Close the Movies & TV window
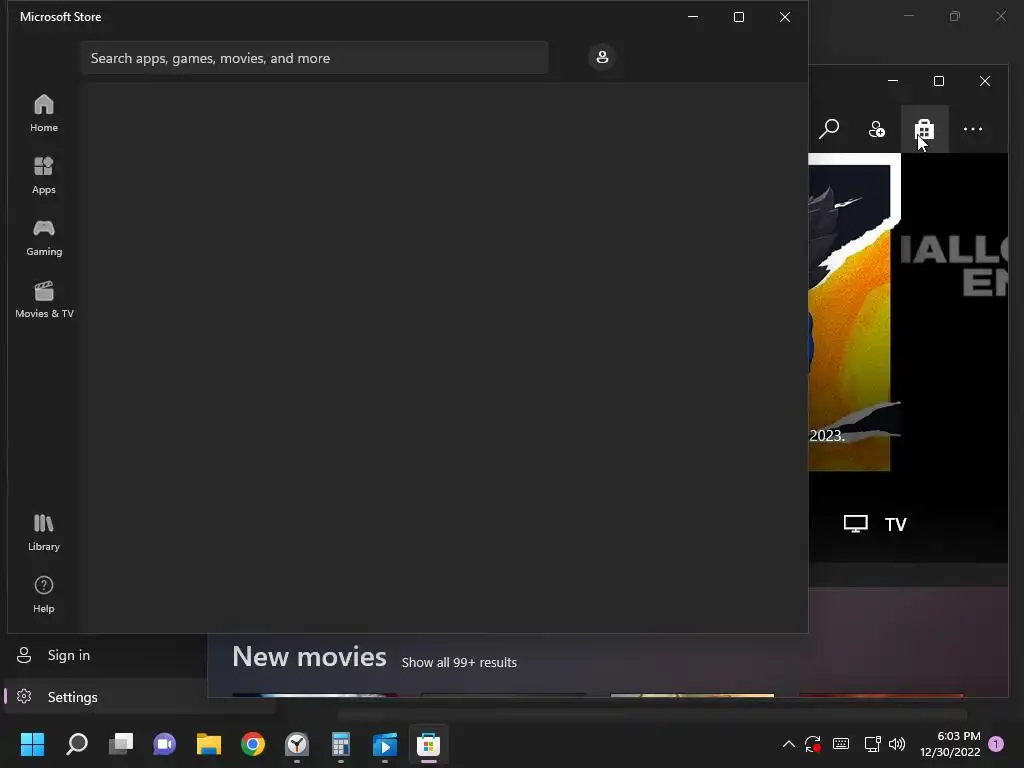Image resolution: width=1024 pixels, height=768 pixels. [985, 81]
